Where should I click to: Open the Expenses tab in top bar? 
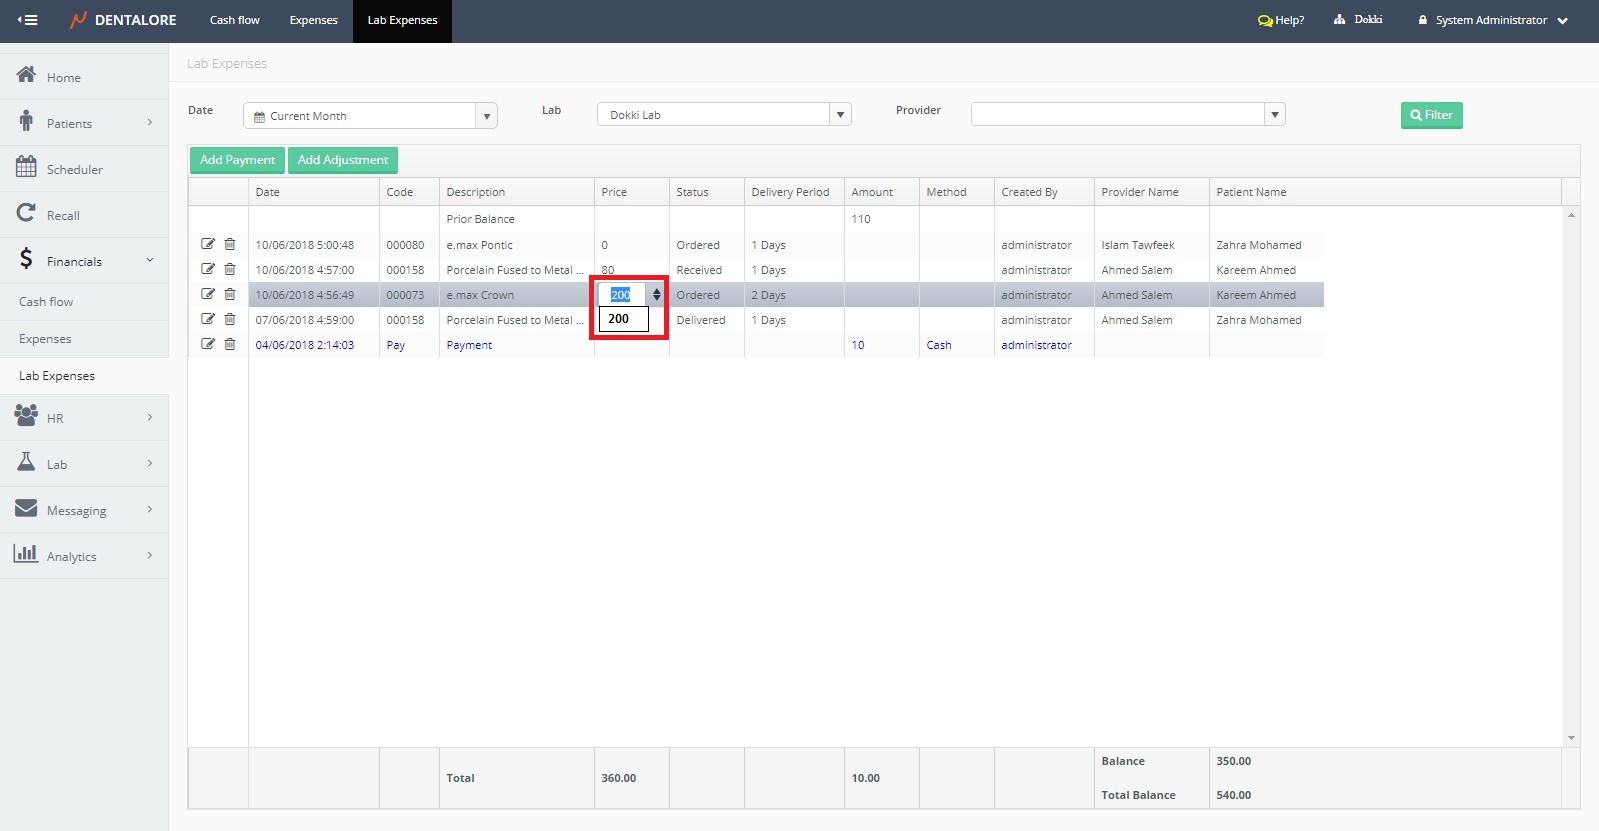[x=313, y=20]
